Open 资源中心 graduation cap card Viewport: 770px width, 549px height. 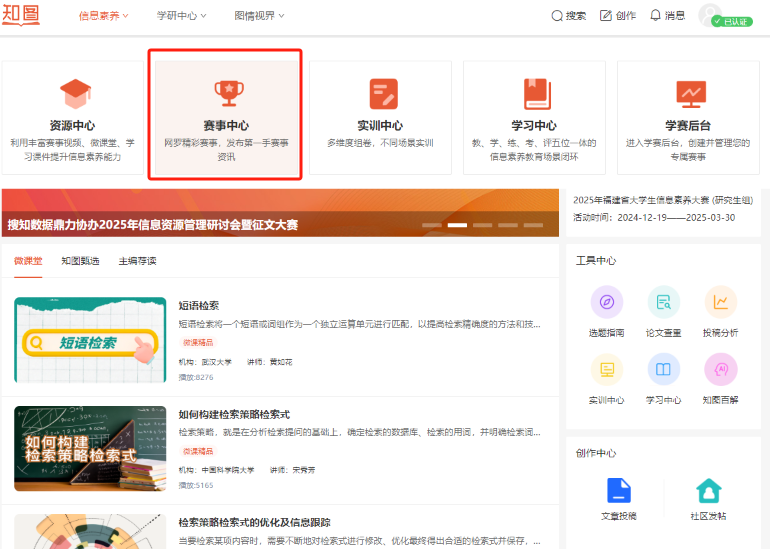pyautogui.click(x=72, y=117)
